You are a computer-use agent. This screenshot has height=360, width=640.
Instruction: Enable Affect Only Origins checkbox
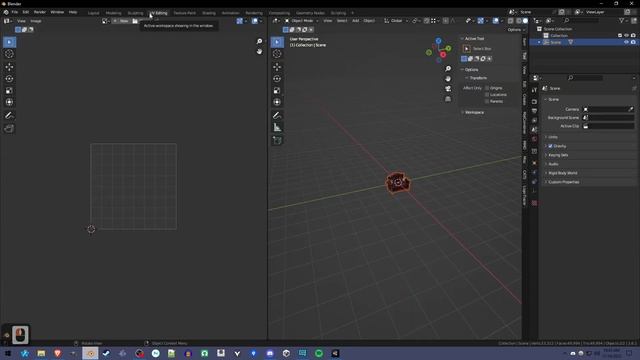click(x=487, y=88)
